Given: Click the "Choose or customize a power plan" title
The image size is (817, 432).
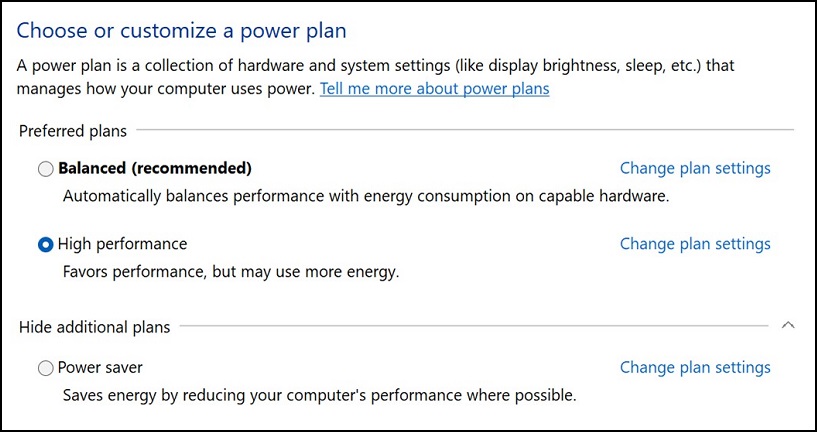Looking at the screenshot, I should [182, 31].
